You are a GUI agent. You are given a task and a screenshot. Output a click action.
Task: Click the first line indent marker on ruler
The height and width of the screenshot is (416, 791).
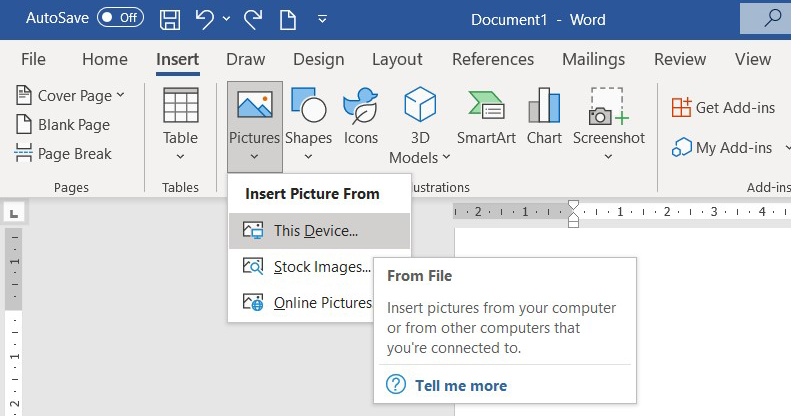click(574, 205)
